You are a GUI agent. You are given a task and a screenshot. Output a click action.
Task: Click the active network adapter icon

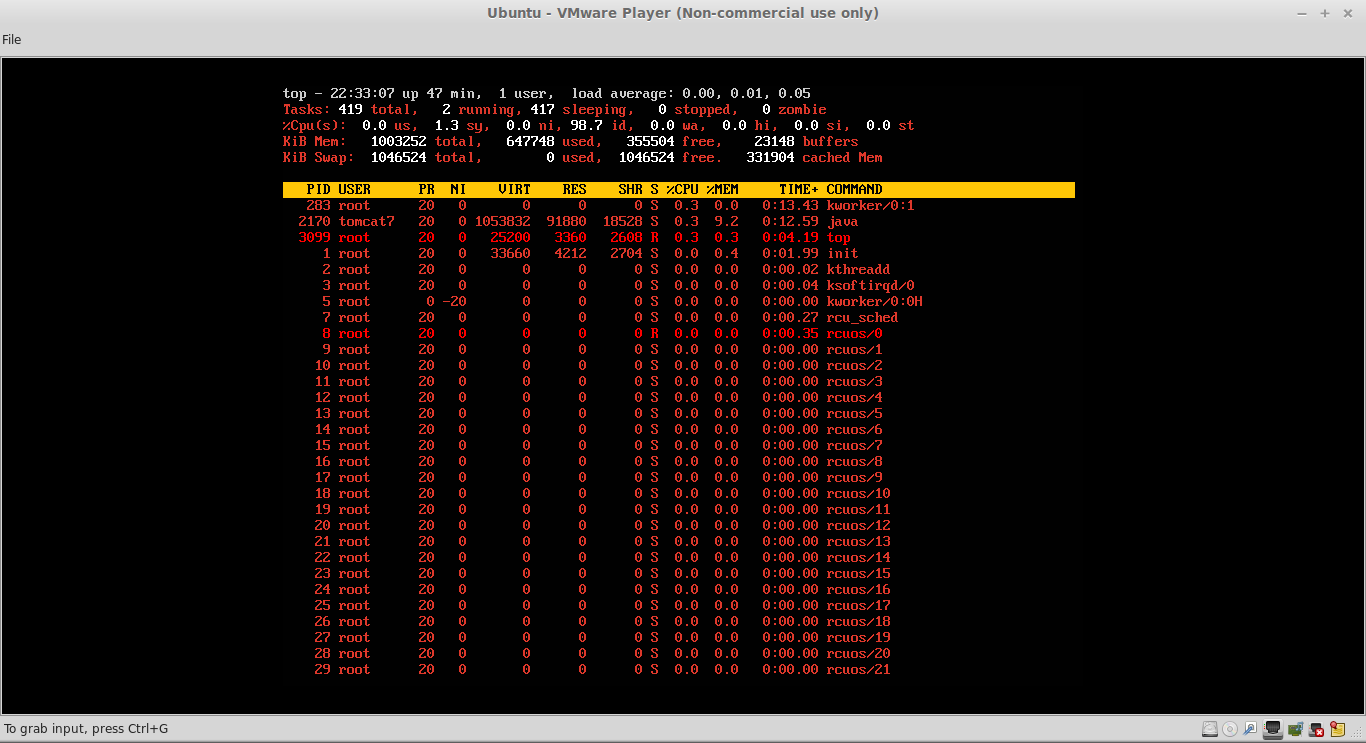click(x=1273, y=729)
